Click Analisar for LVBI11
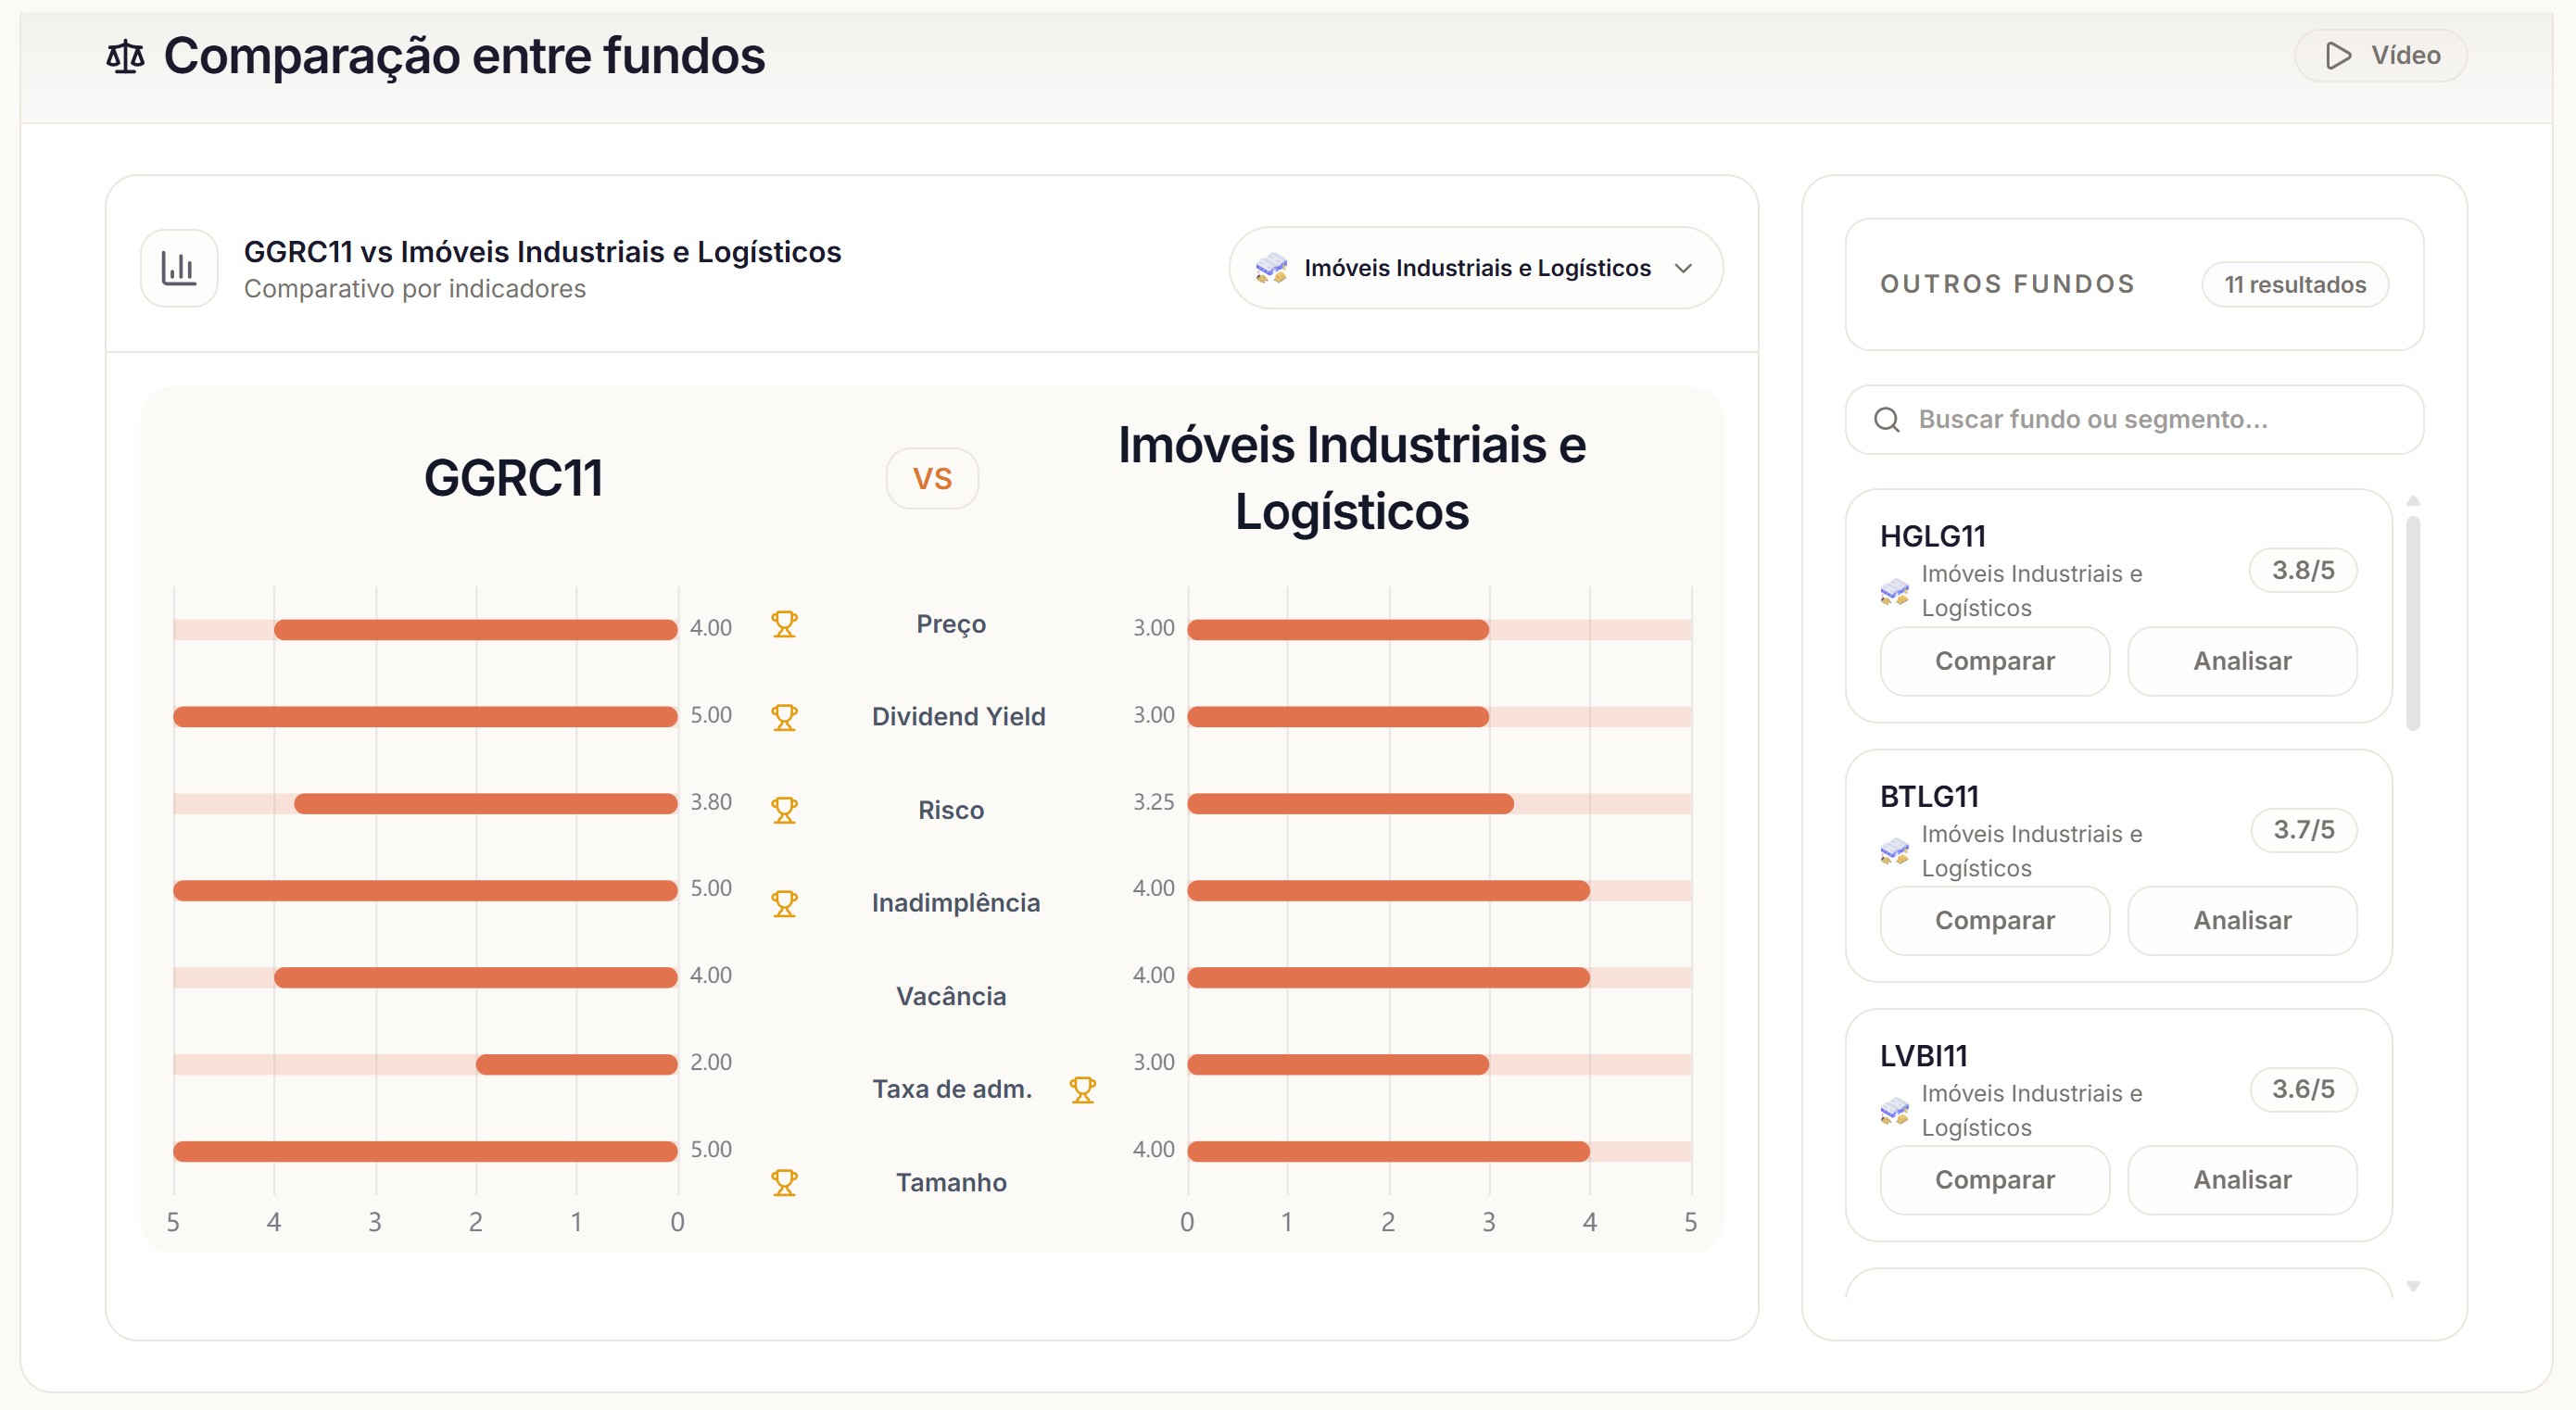2576x1410 pixels. click(2241, 1179)
